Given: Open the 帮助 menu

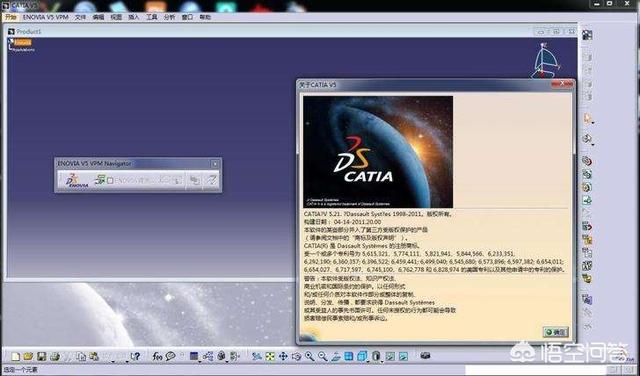Looking at the screenshot, I should tap(205, 17).
